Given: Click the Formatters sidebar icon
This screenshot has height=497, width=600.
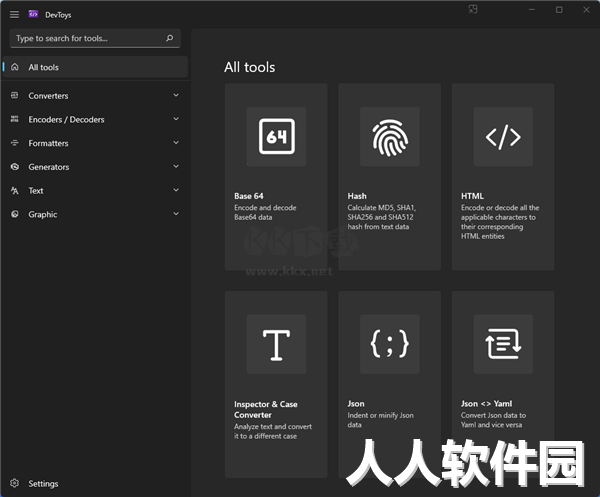Looking at the screenshot, I should [15, 143].
